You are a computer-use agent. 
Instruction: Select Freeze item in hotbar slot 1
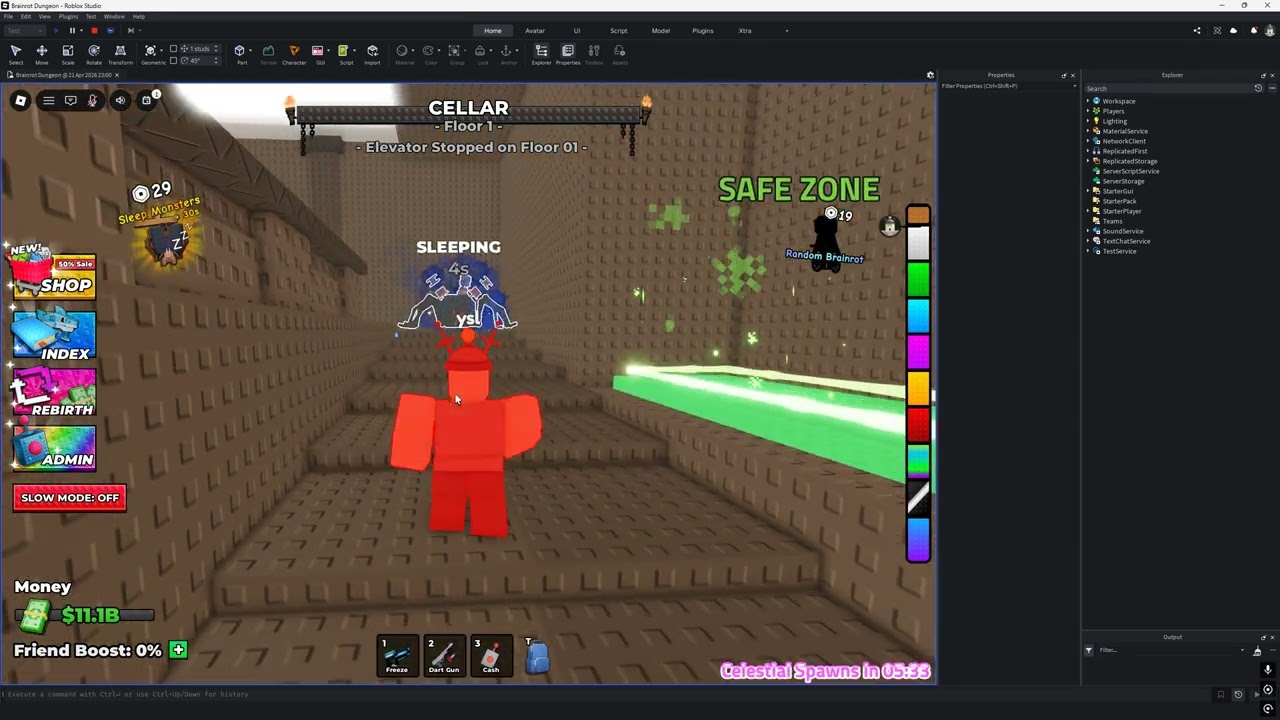397,656
